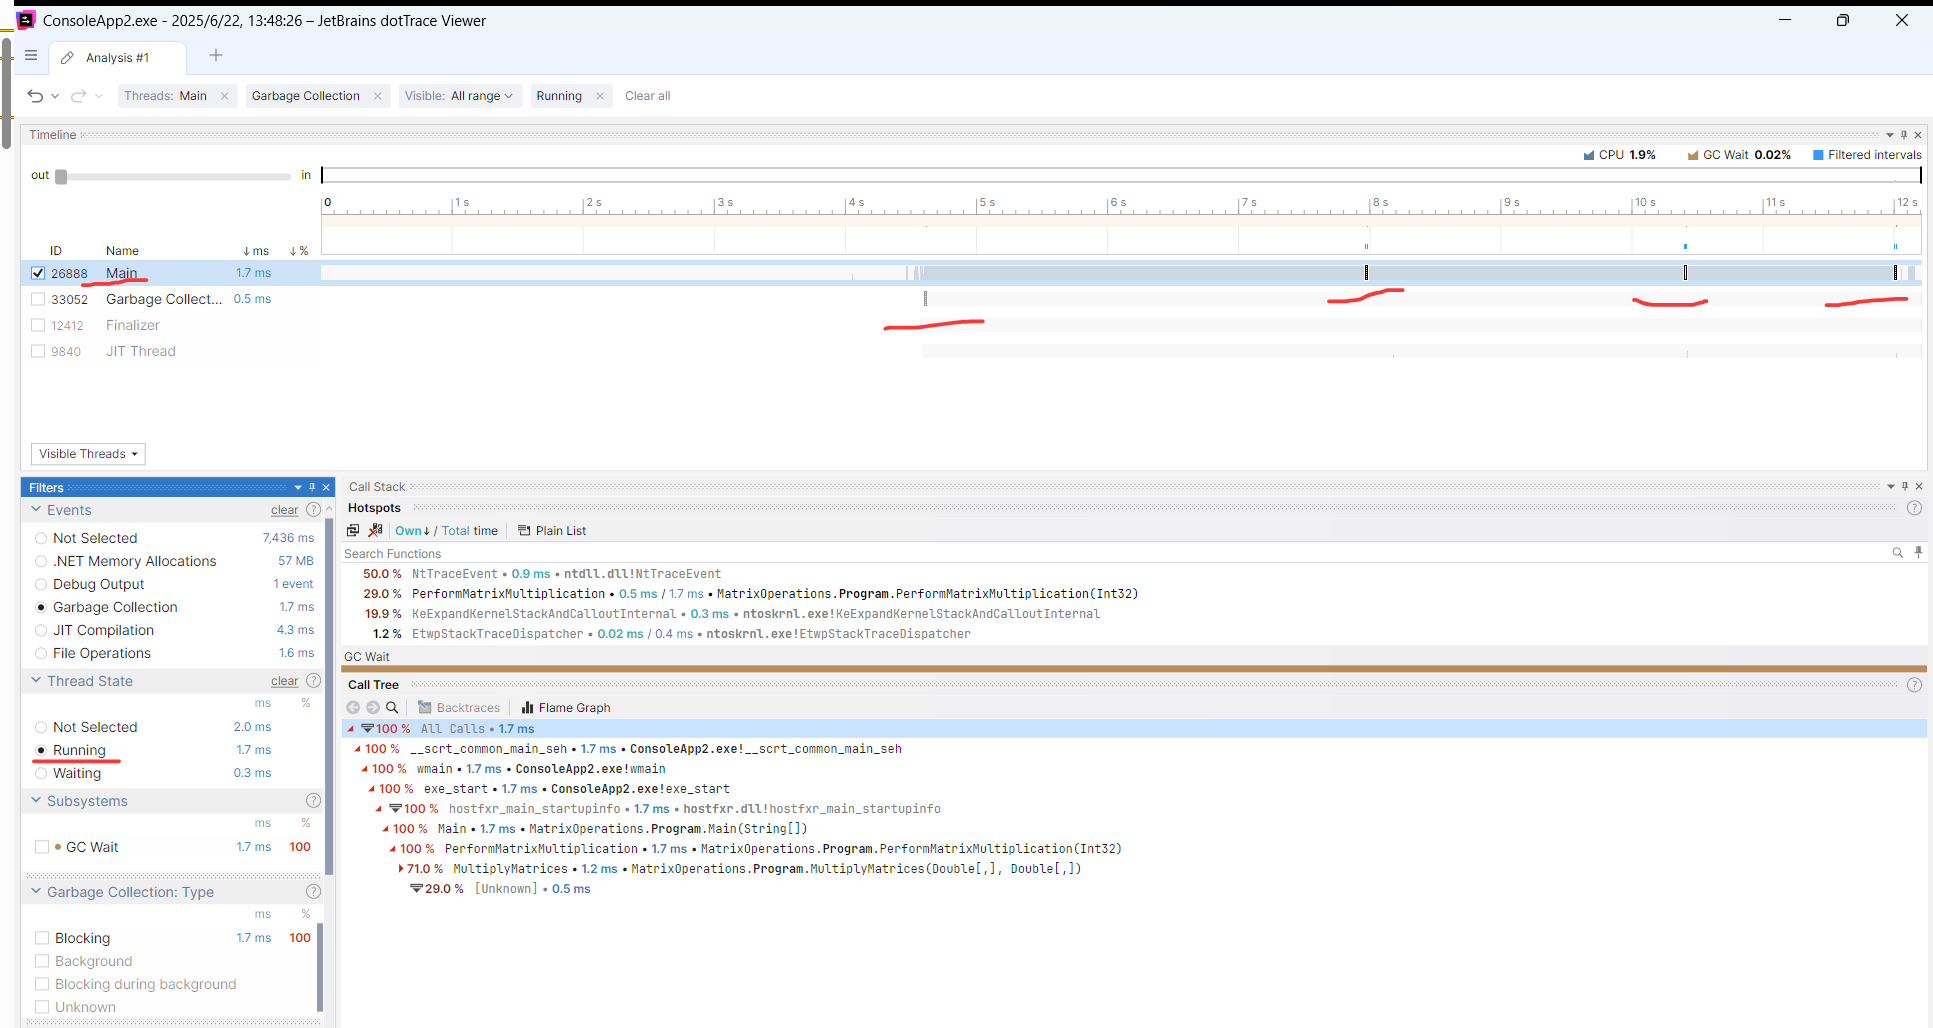Check the Finalizer thread checkbox
Image resolution: width=1933 pixels, height=1028 pixels.
[38, 325]
